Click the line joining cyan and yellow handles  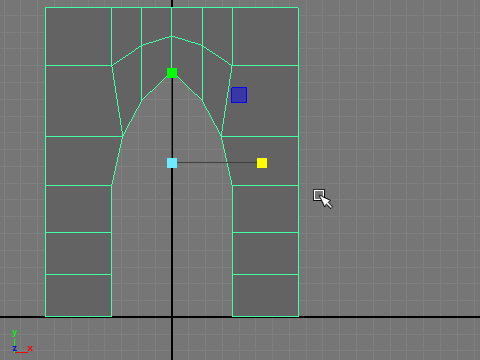(x=217, y=163)
